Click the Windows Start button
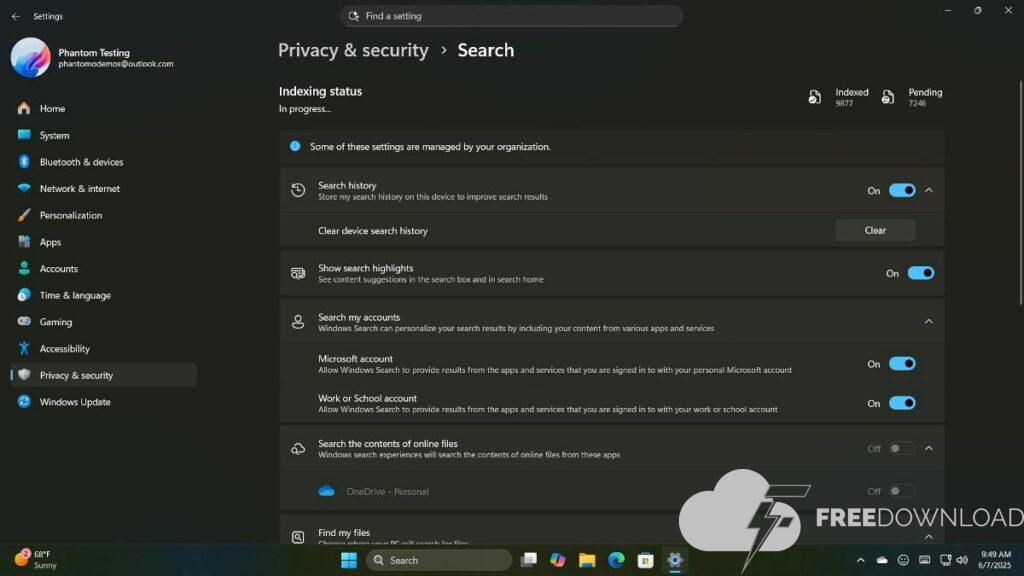Viewport: 1024px width, 576px height. coord(349,560)
